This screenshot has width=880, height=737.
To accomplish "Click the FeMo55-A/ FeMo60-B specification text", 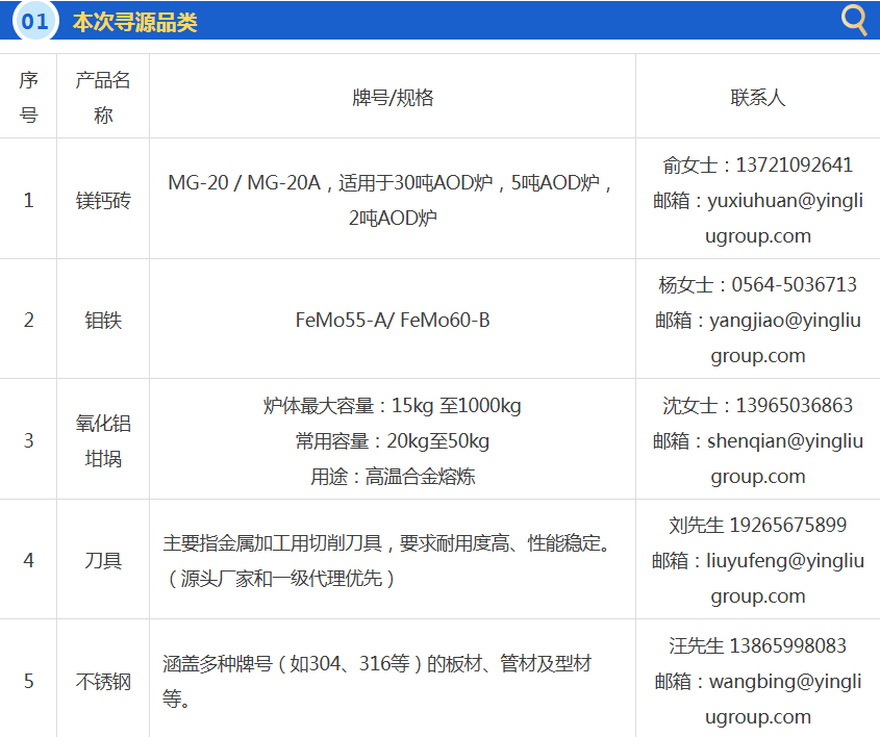I will click(392, 320).
